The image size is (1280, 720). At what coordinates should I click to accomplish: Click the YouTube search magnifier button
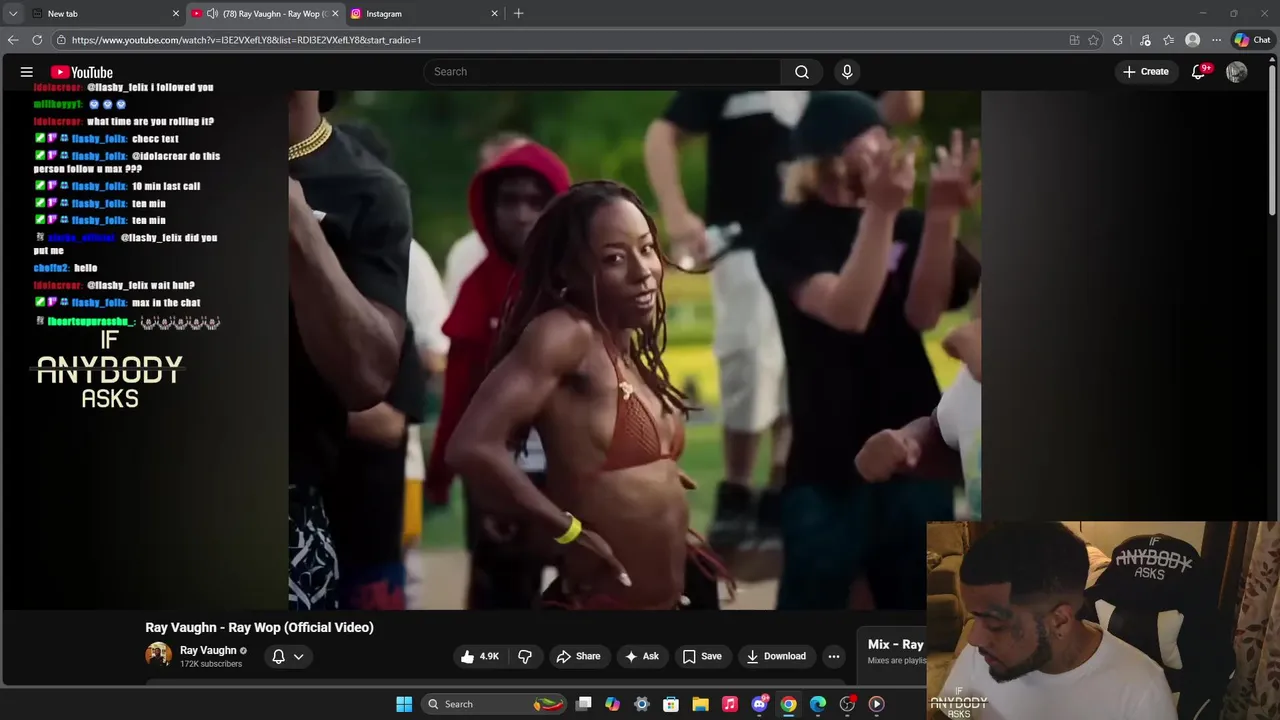[x=801, y=72]
